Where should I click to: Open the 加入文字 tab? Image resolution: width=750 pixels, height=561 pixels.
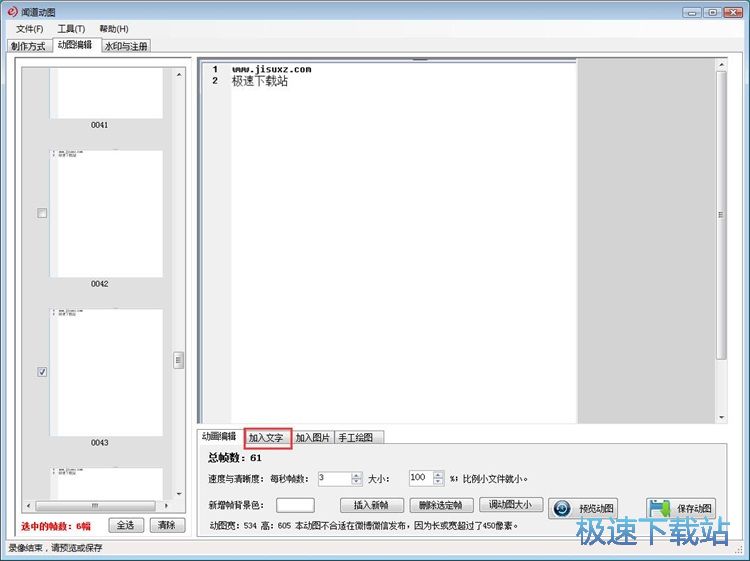(x=266, y=438)
